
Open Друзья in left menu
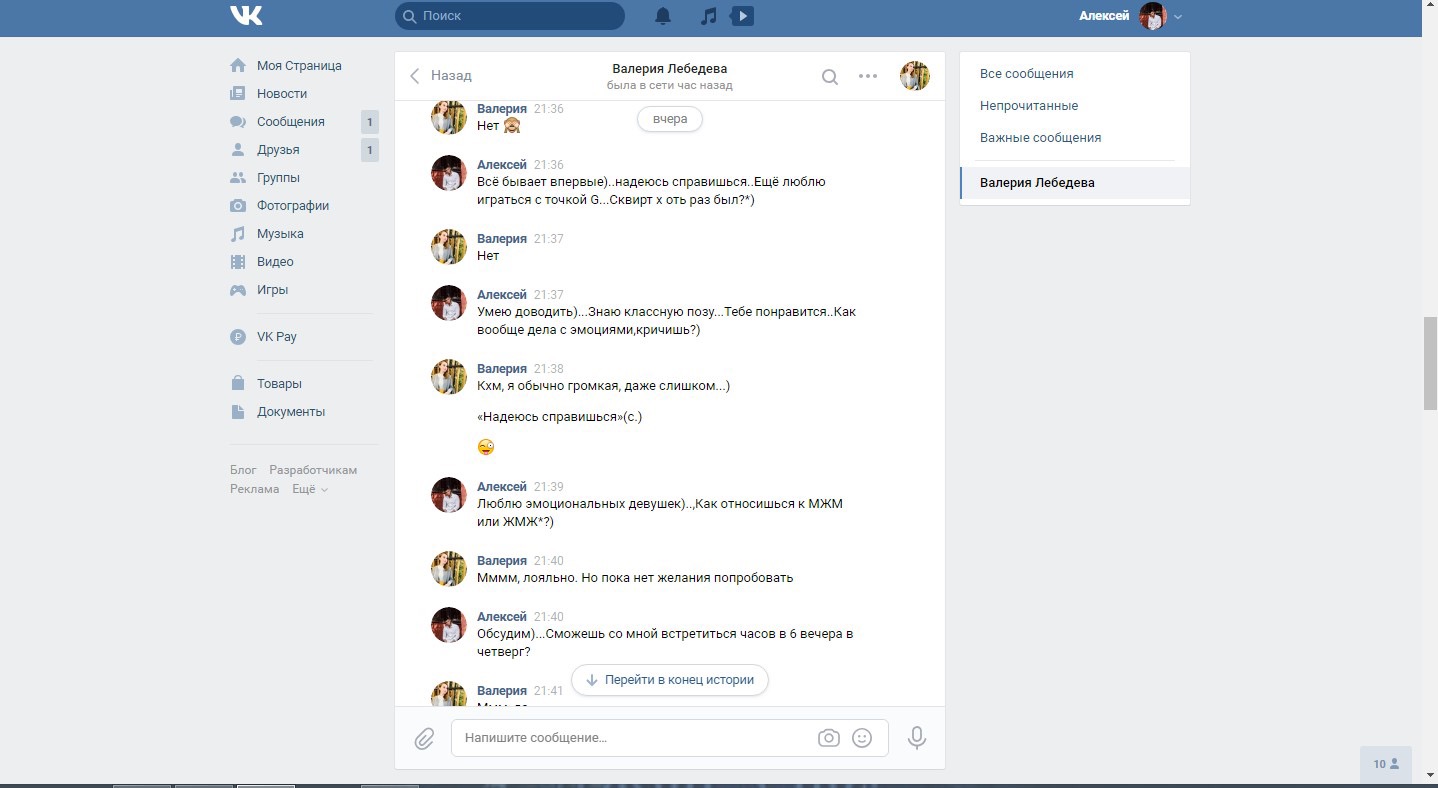click(x=278, y=150)
